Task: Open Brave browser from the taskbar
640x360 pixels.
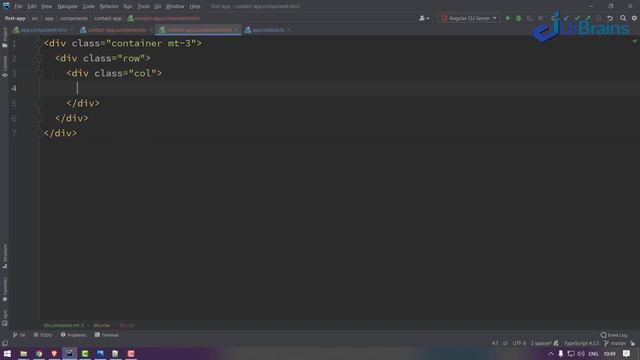Action: pos(54,353)
